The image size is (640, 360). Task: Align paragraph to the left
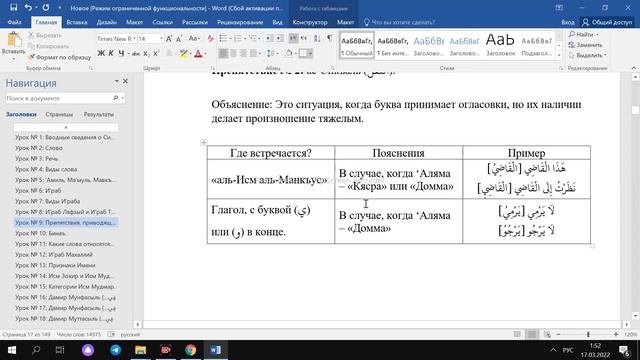(x=223, y=53)
